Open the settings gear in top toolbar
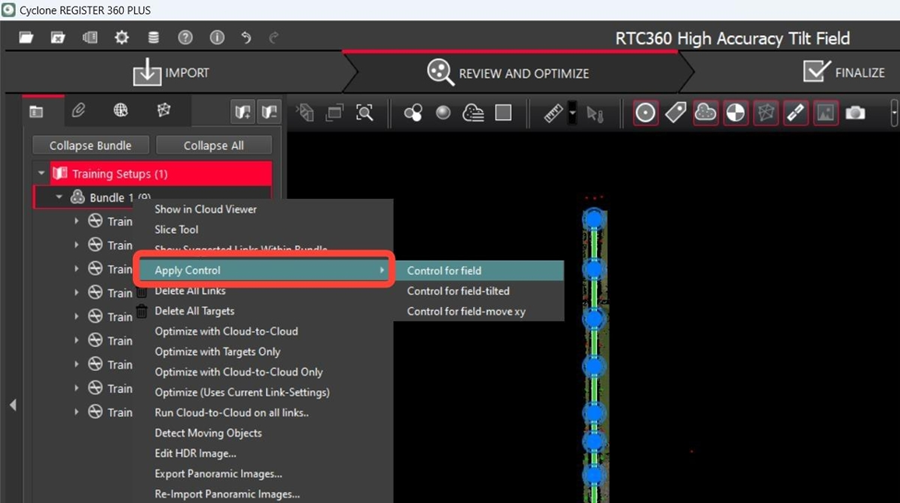The image size is (900, 503). (121, 38)
